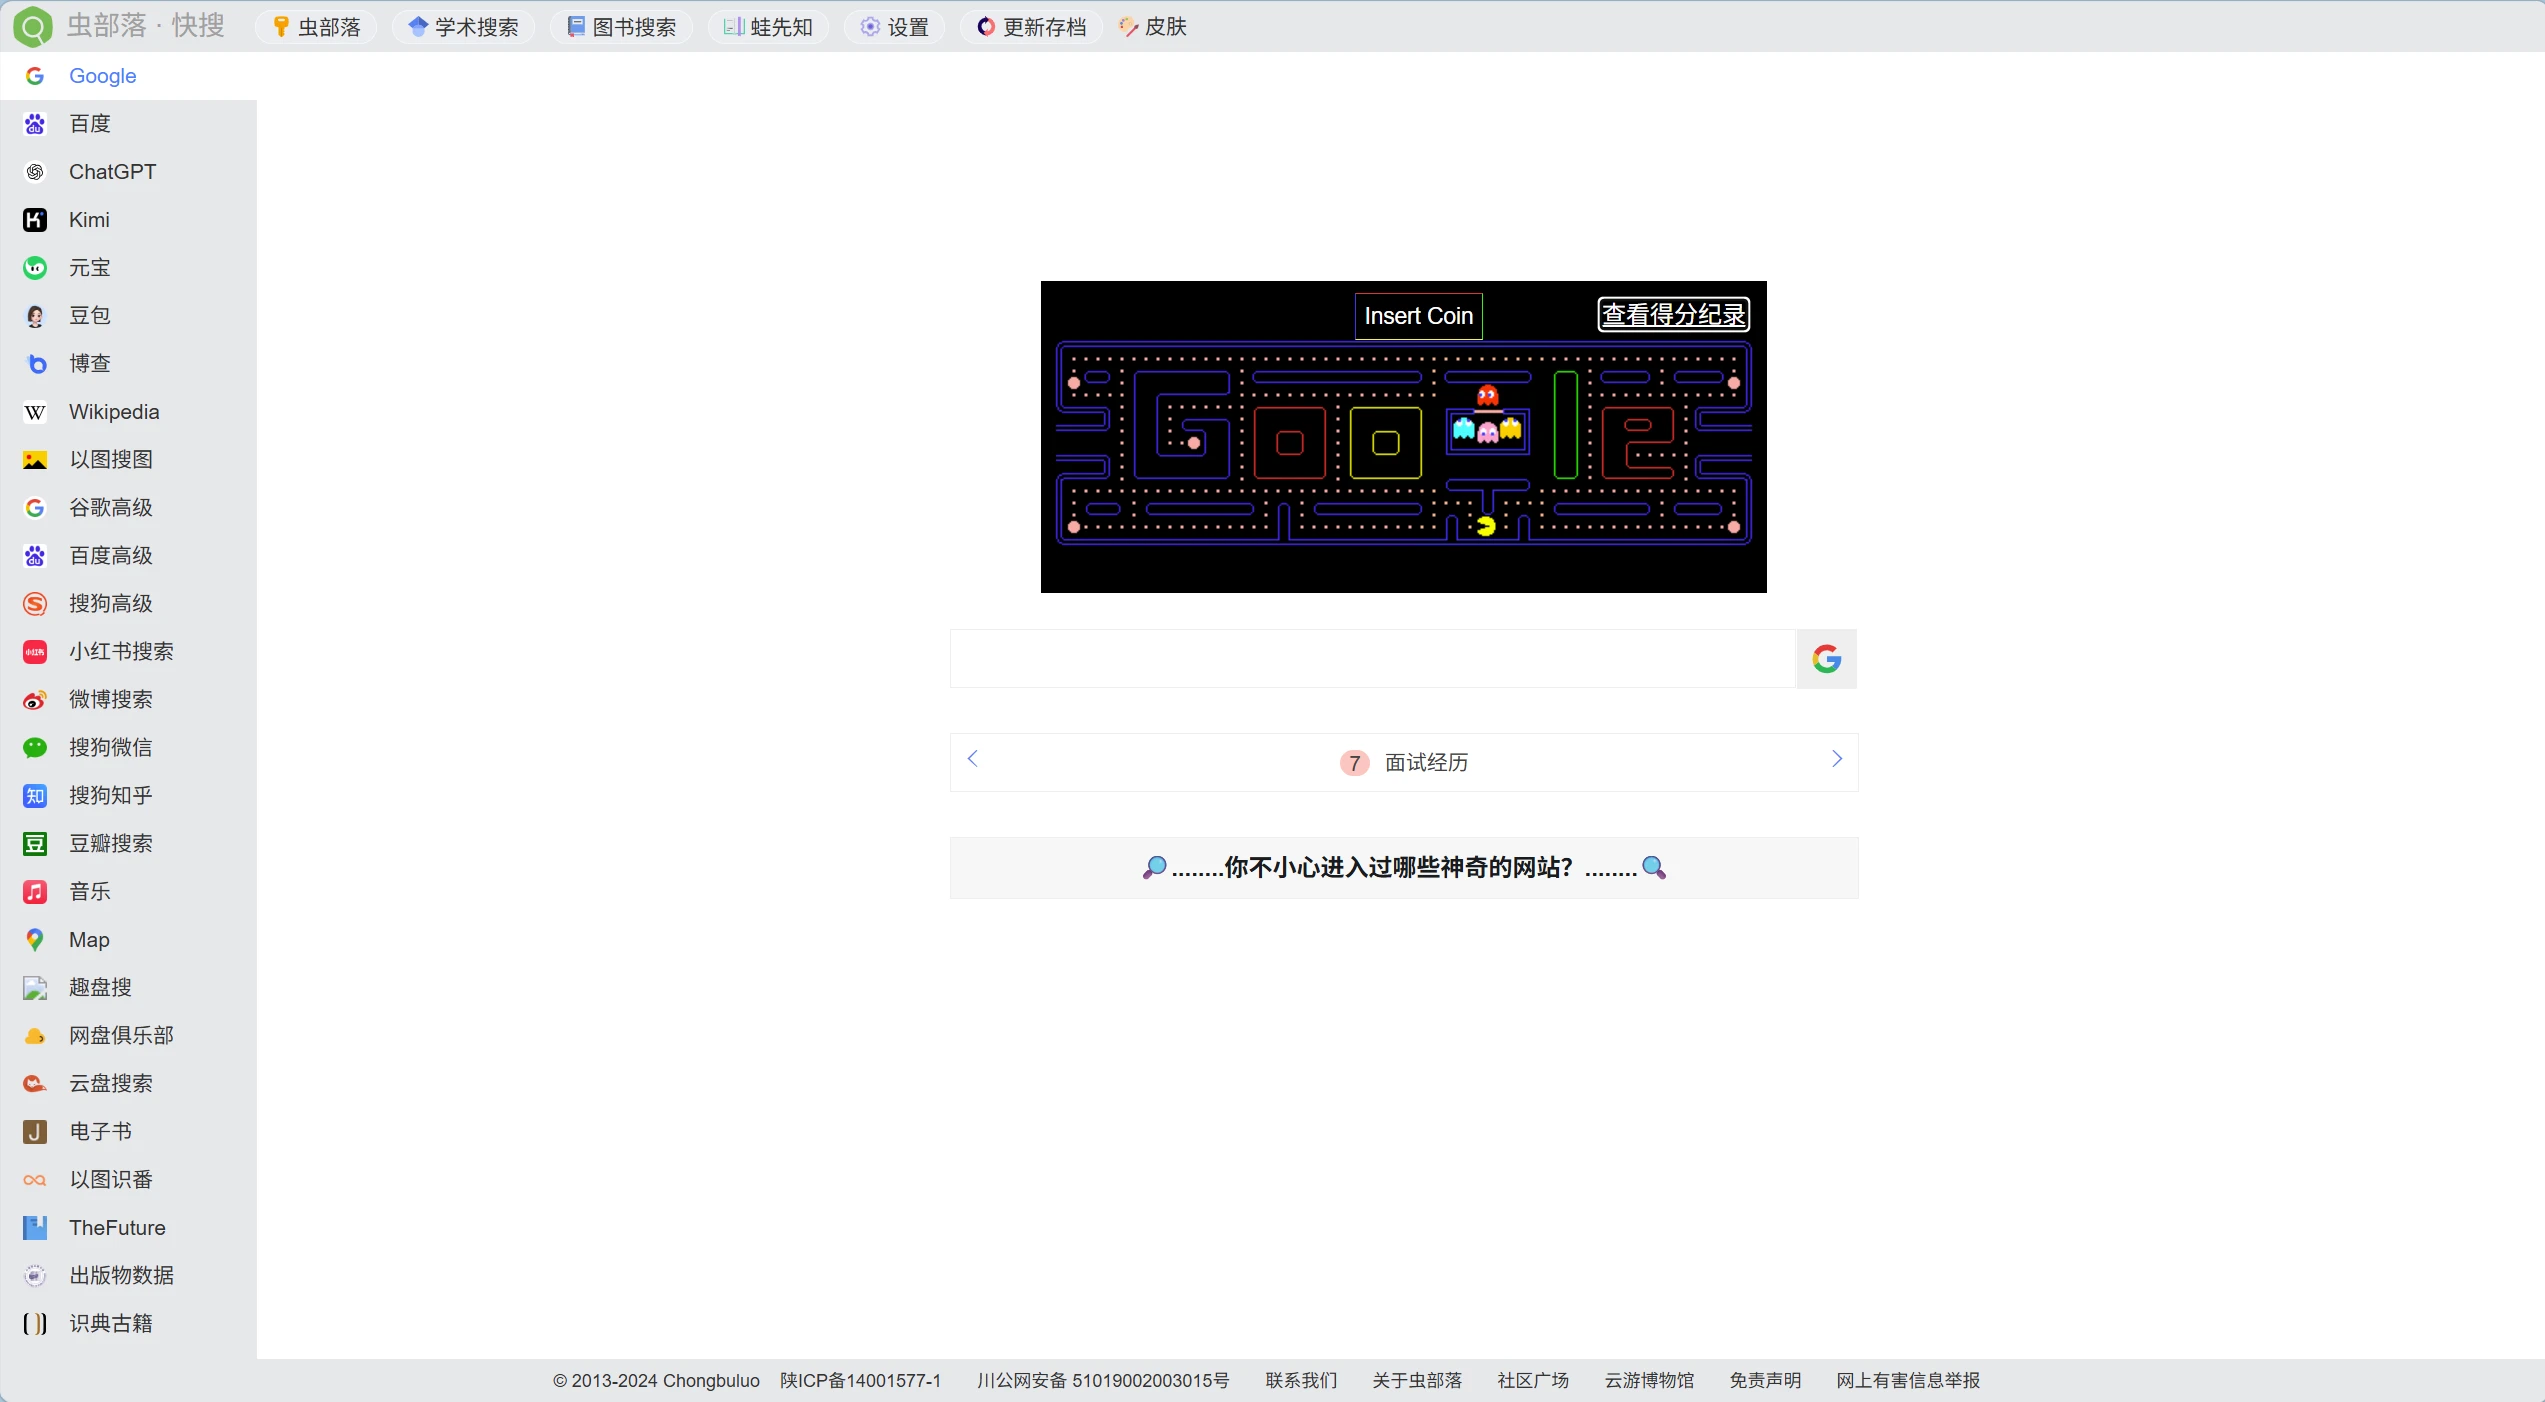Submit the search with the Google button
The height and width of the screenshot is (1402, 2545).
tap(1826, 659)
